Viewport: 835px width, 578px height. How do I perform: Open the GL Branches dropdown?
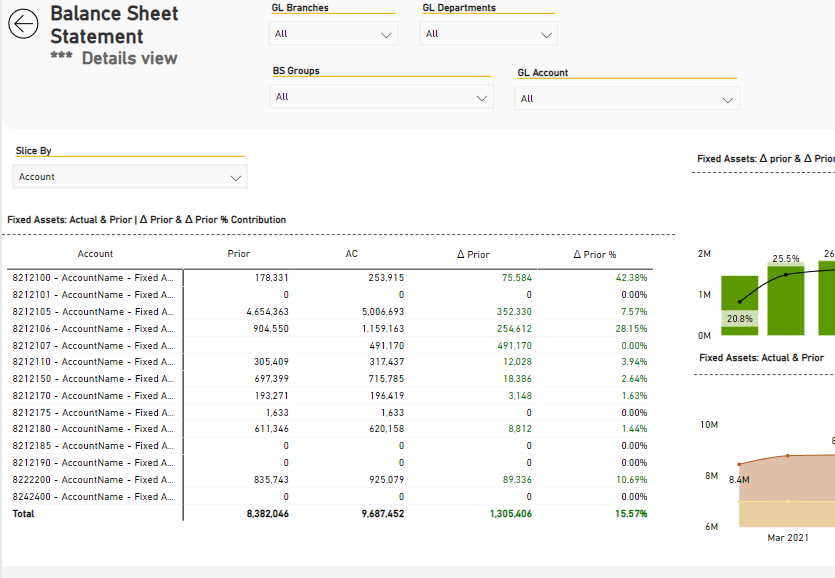click(334, 34)
